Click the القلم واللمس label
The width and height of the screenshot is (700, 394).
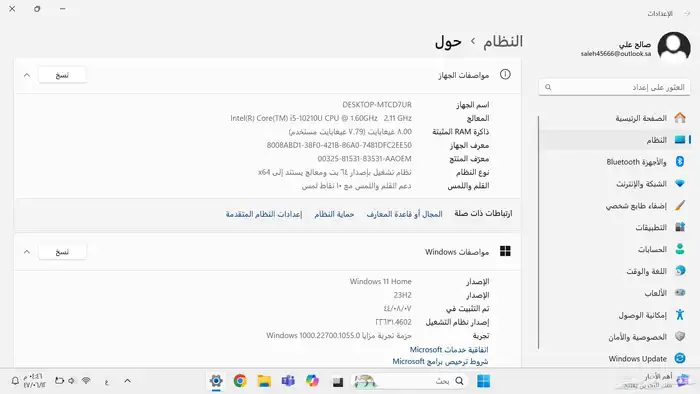click(x=468, y=186)
